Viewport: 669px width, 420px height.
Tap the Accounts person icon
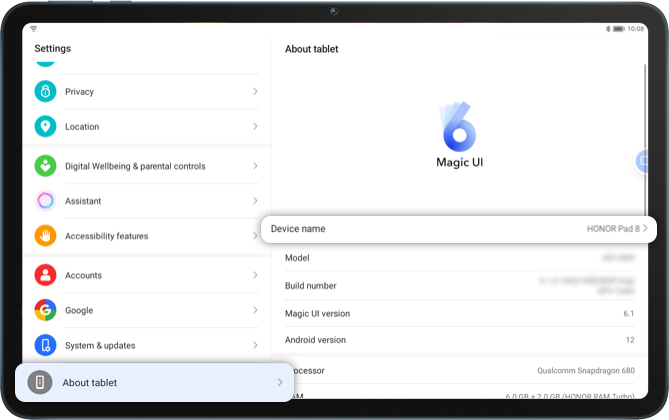(45, 275)
